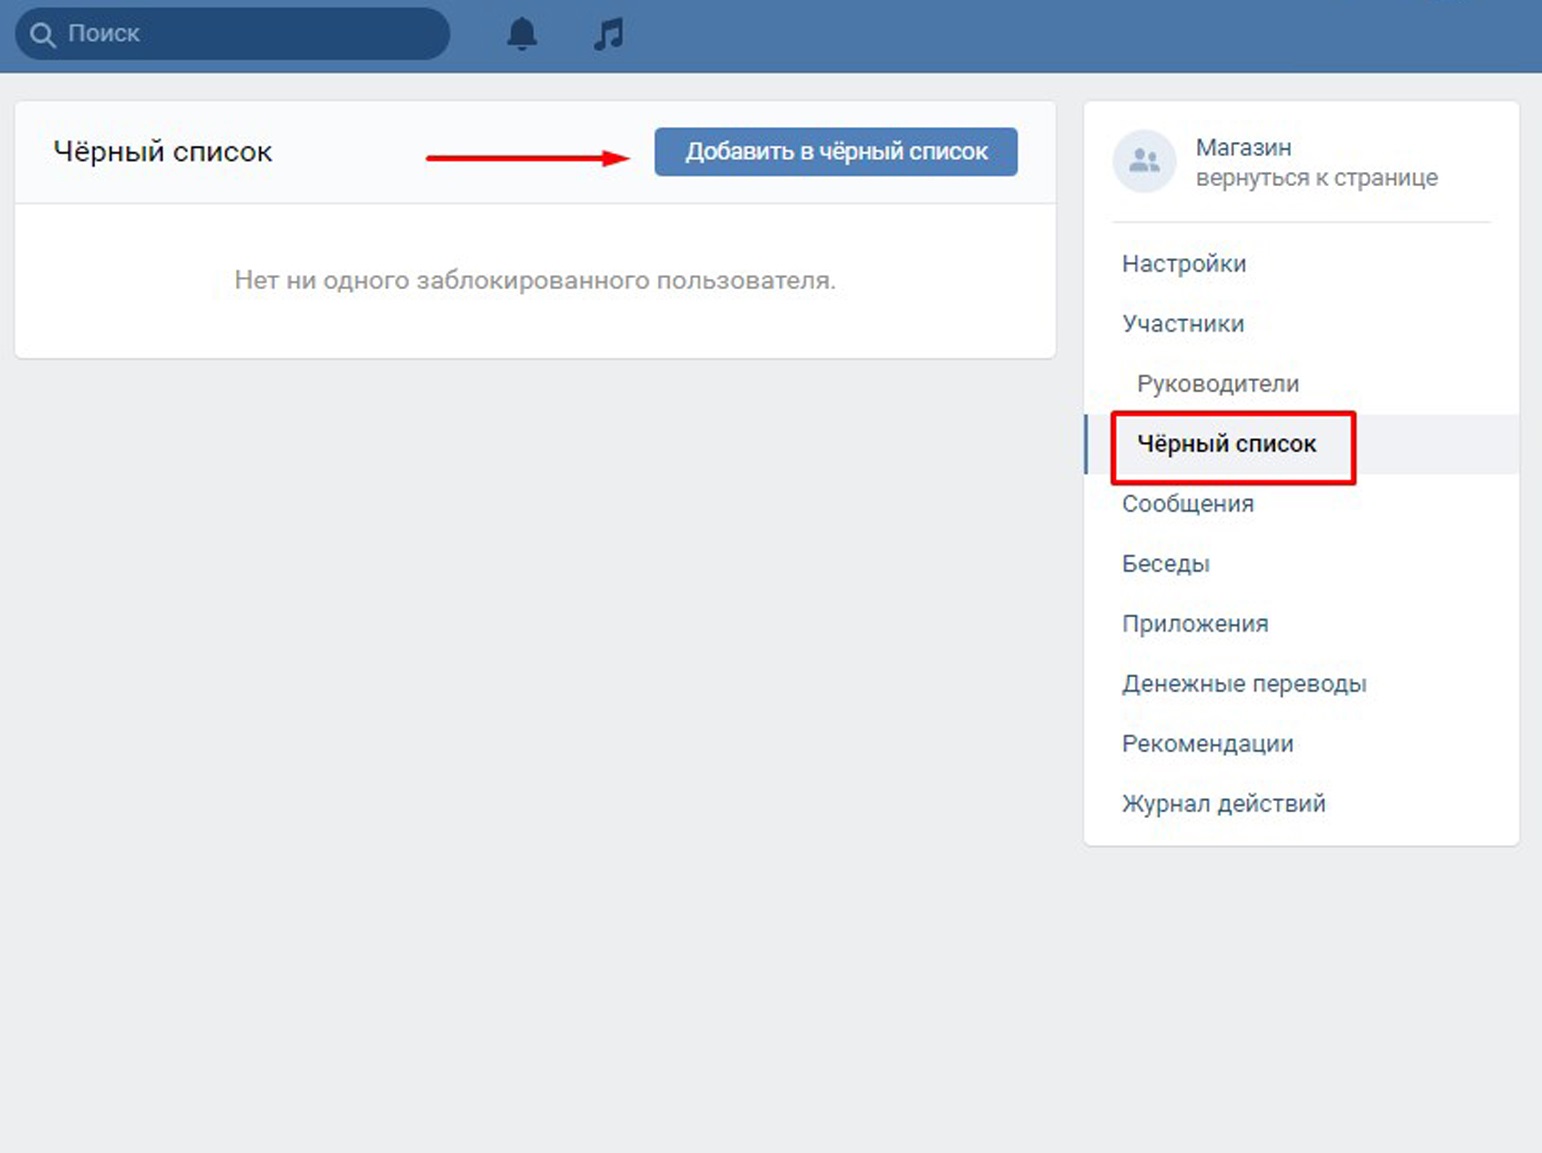Open the Приложения section
Viewport: 1542px width, 1153px height.
[x=1194, y=624]
